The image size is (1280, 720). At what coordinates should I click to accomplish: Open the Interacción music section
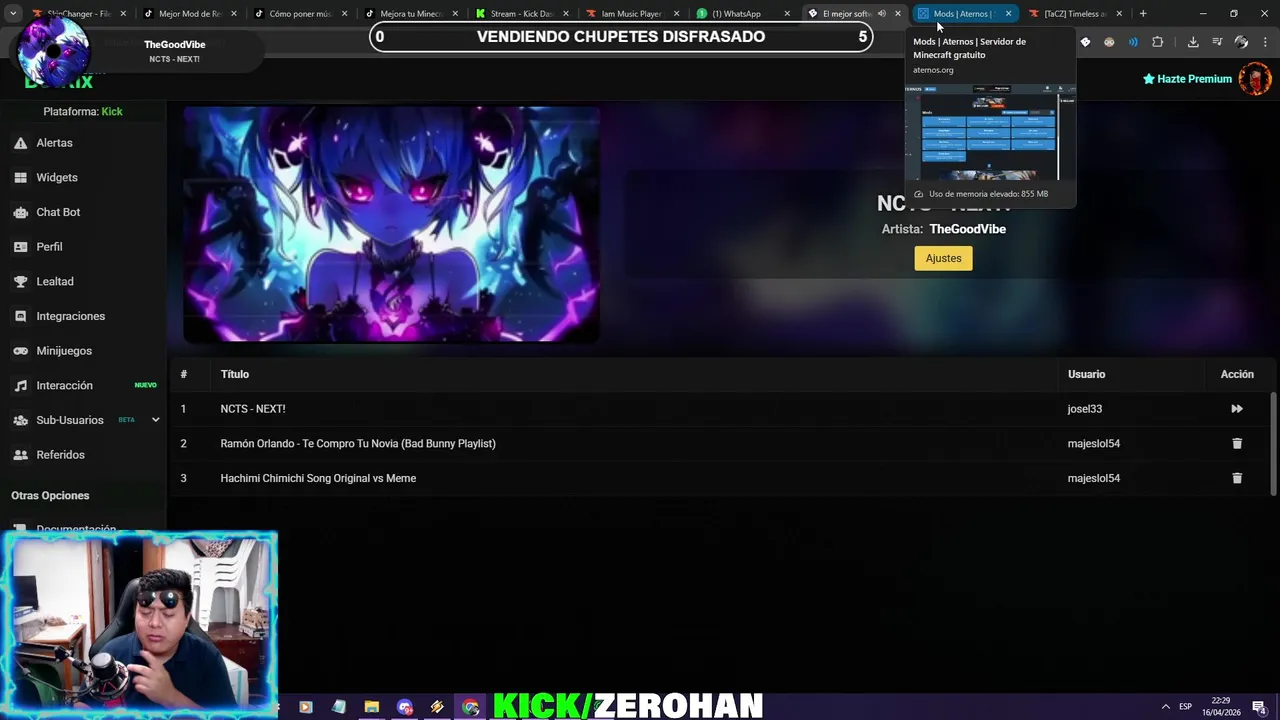[64, 385]
